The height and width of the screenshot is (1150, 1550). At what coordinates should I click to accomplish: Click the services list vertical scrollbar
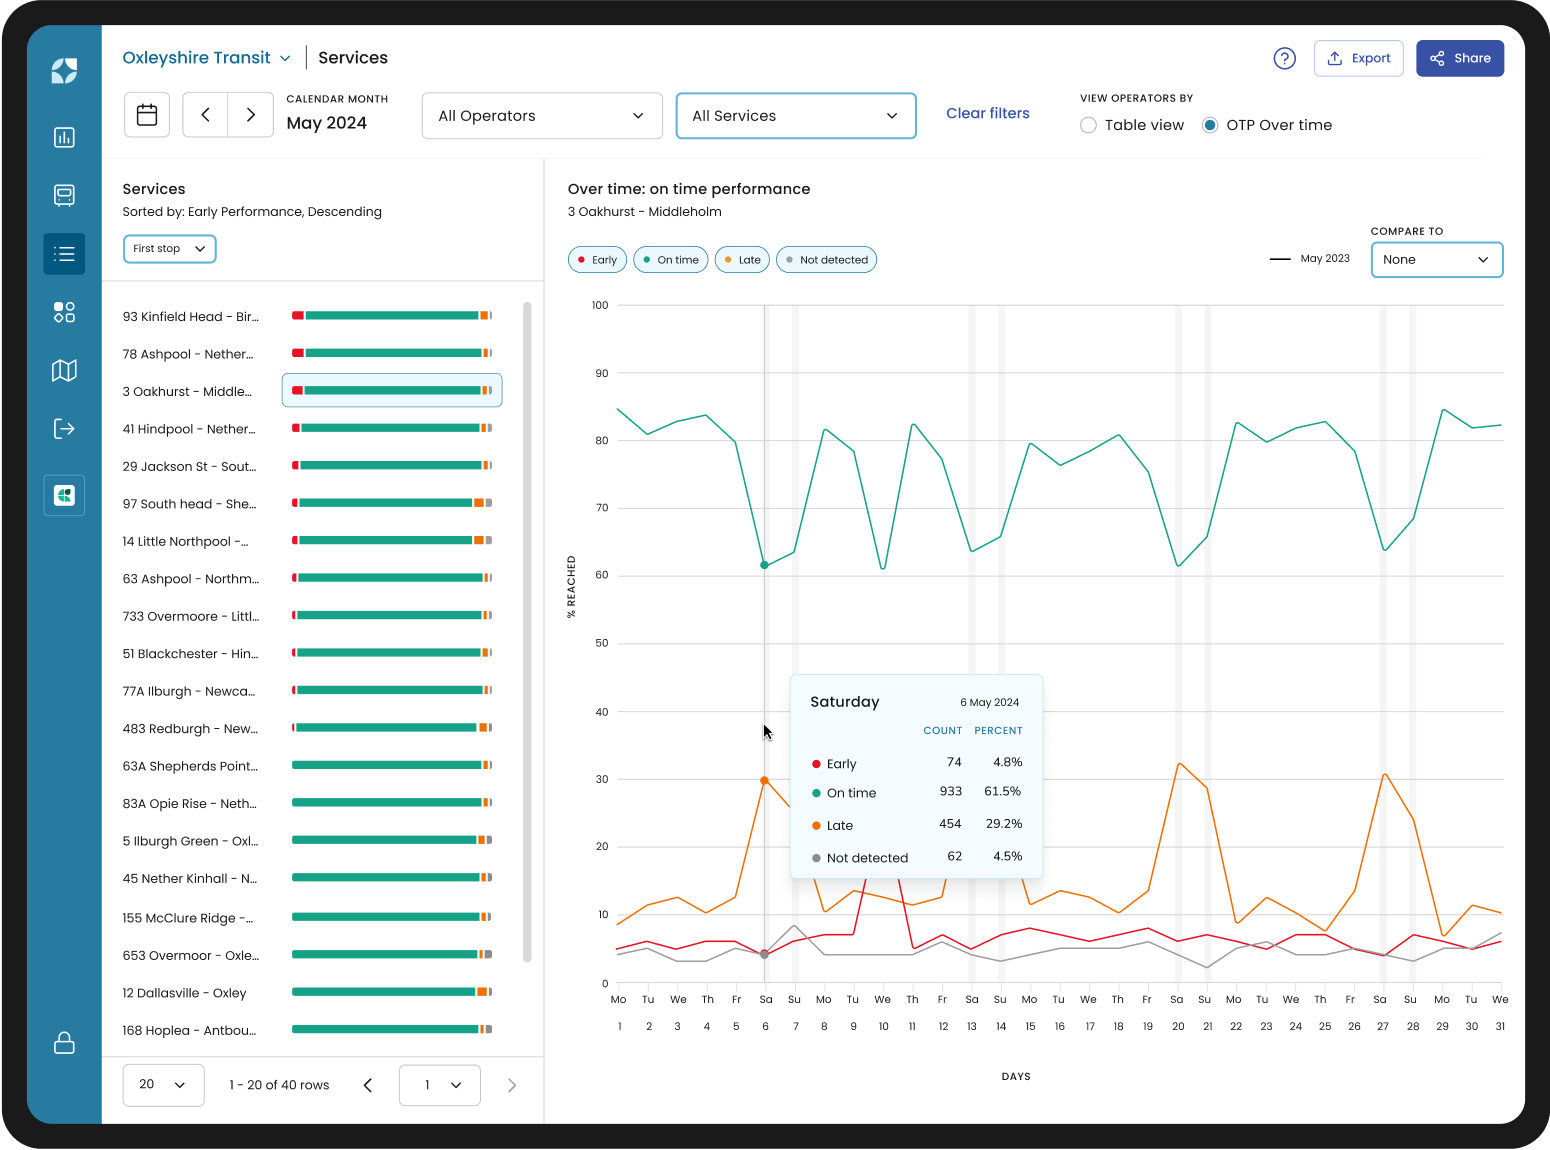point(527,632)
